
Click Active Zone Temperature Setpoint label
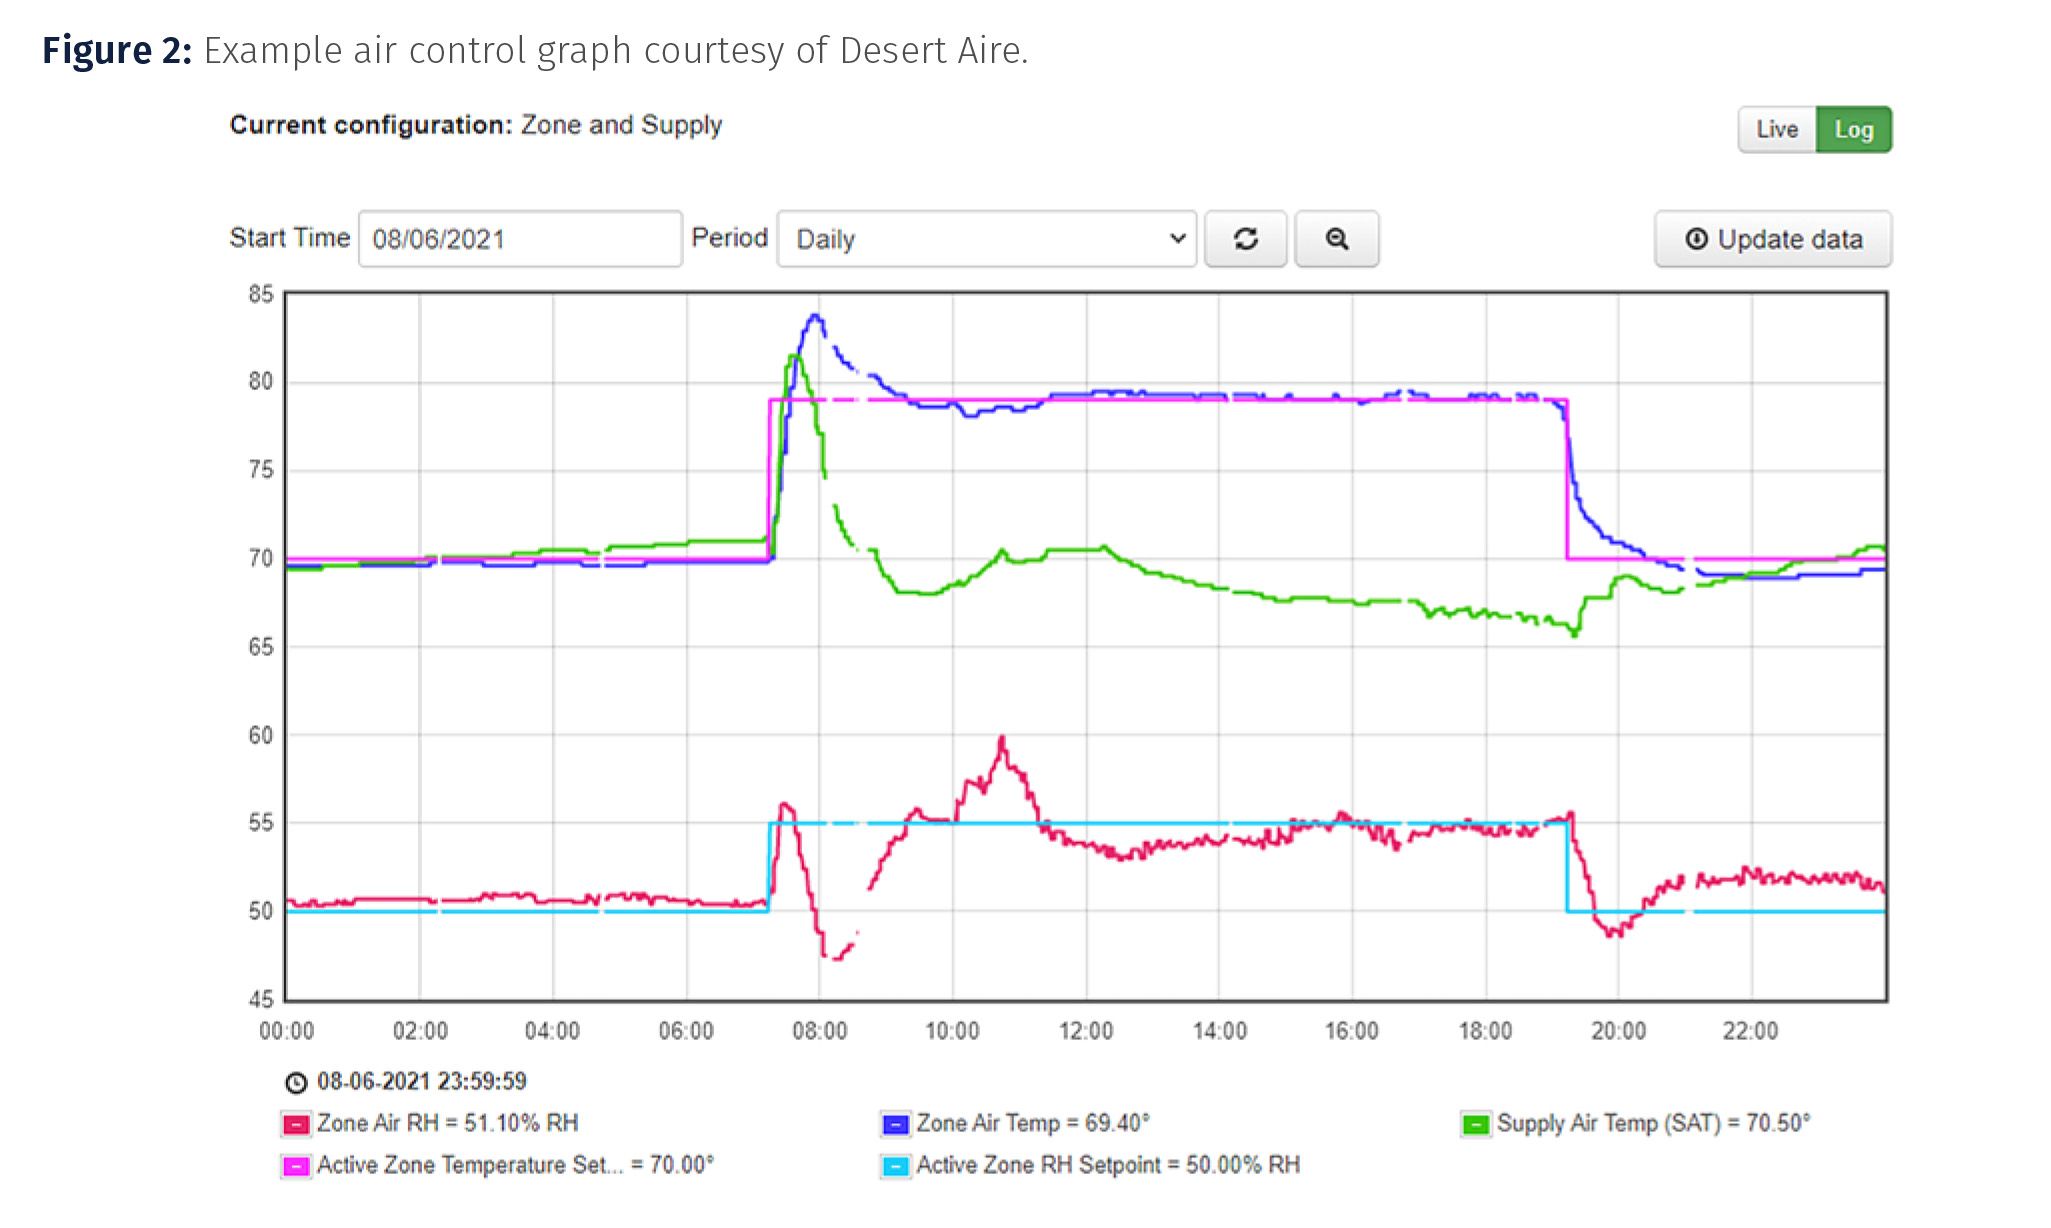tap(515, 1165)
